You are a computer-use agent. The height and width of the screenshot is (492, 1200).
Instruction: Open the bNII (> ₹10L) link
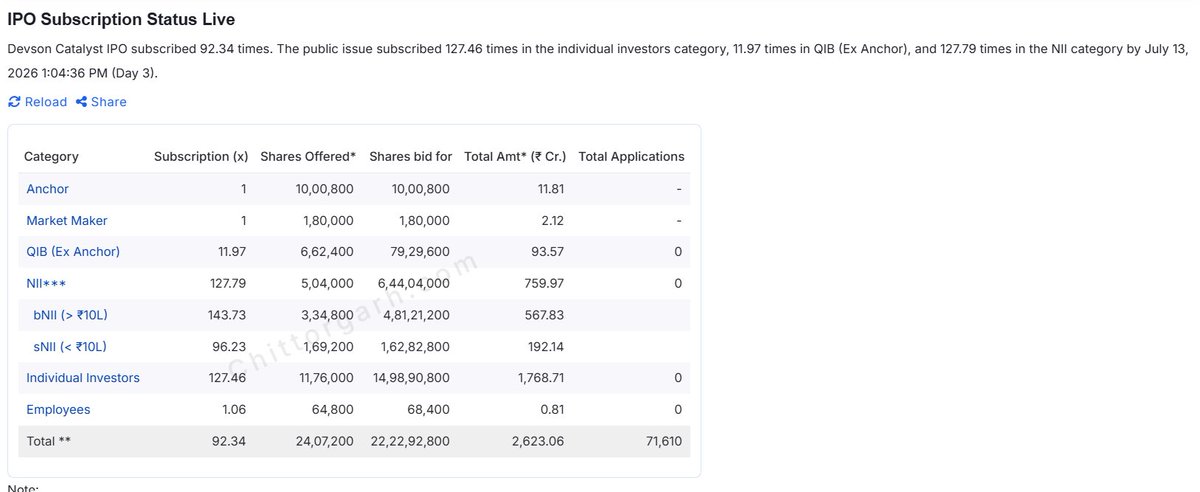pyautogui.click(x=70, y=315)
